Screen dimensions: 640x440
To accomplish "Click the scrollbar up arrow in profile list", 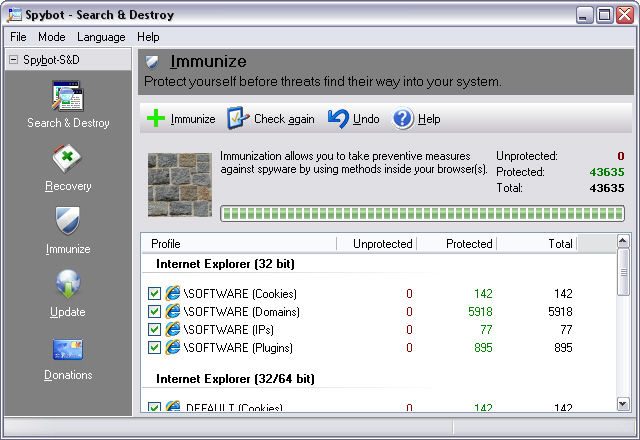I will coord(623,241).
